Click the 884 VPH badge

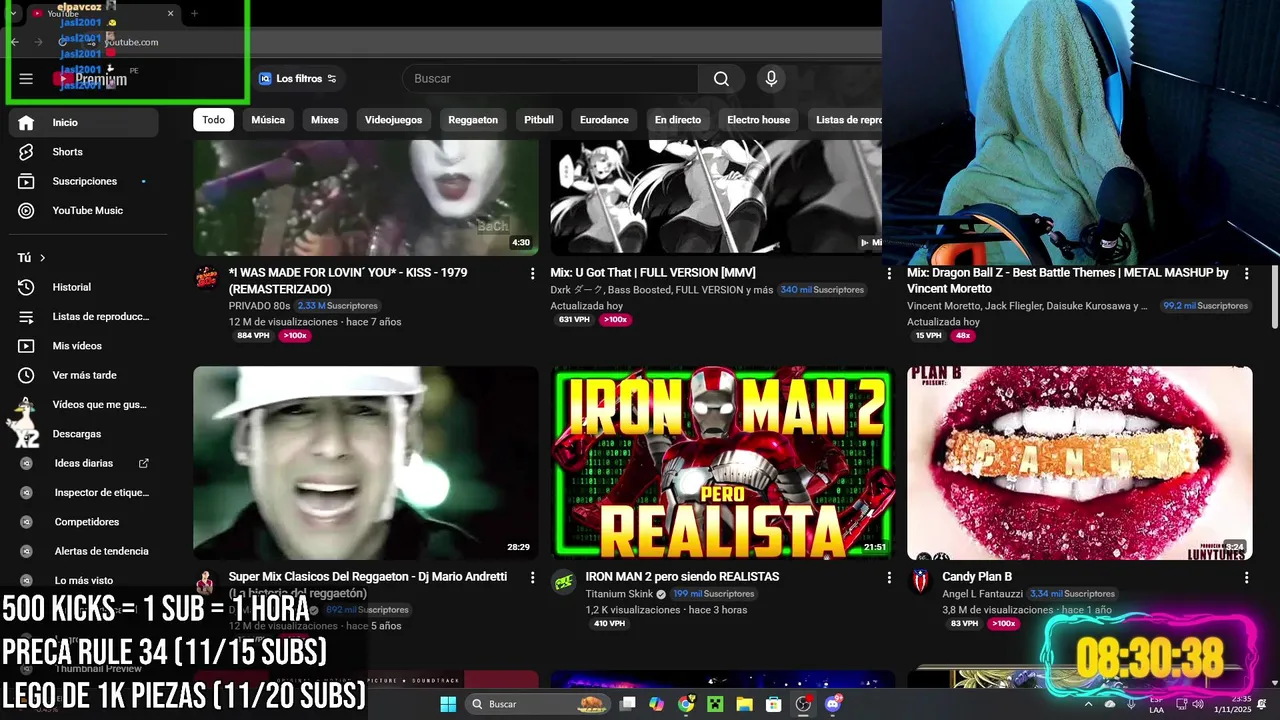pyautogui.click(x=253, y=336)
